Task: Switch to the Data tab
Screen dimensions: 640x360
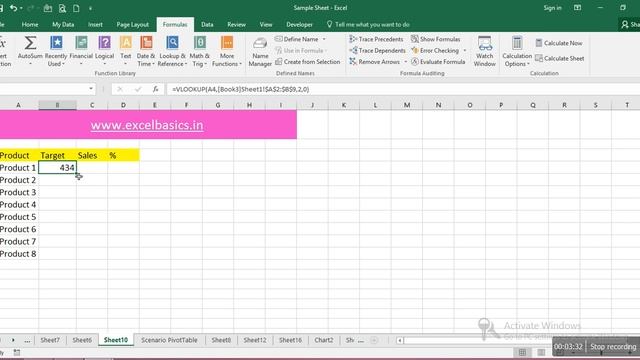Action: point(207,24)
